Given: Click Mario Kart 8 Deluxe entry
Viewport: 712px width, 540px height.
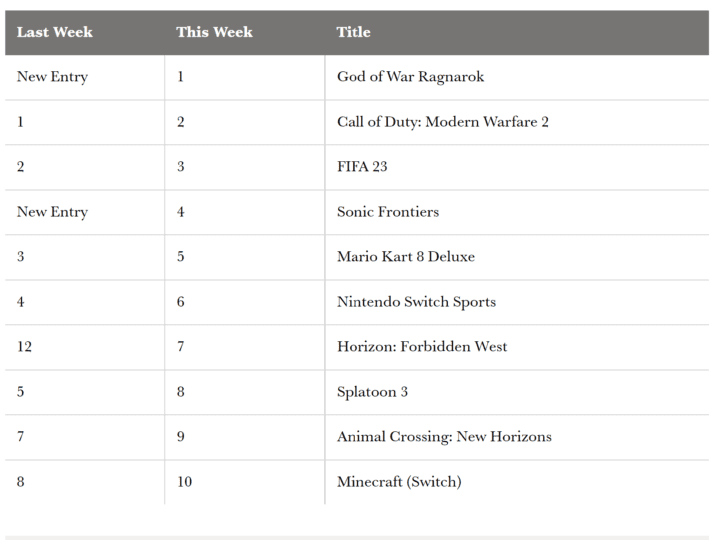Looking at the screenshot, I should [x=406, y=257].
